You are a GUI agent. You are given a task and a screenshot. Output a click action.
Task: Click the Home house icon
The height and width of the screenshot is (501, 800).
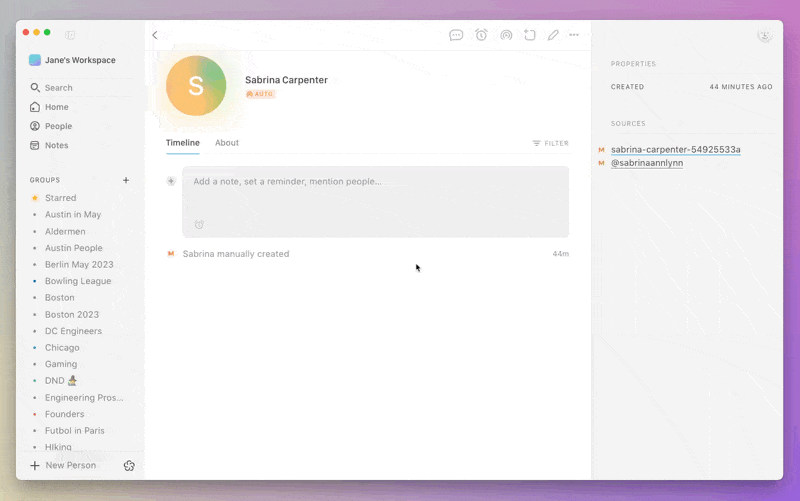tap(35, 107)
